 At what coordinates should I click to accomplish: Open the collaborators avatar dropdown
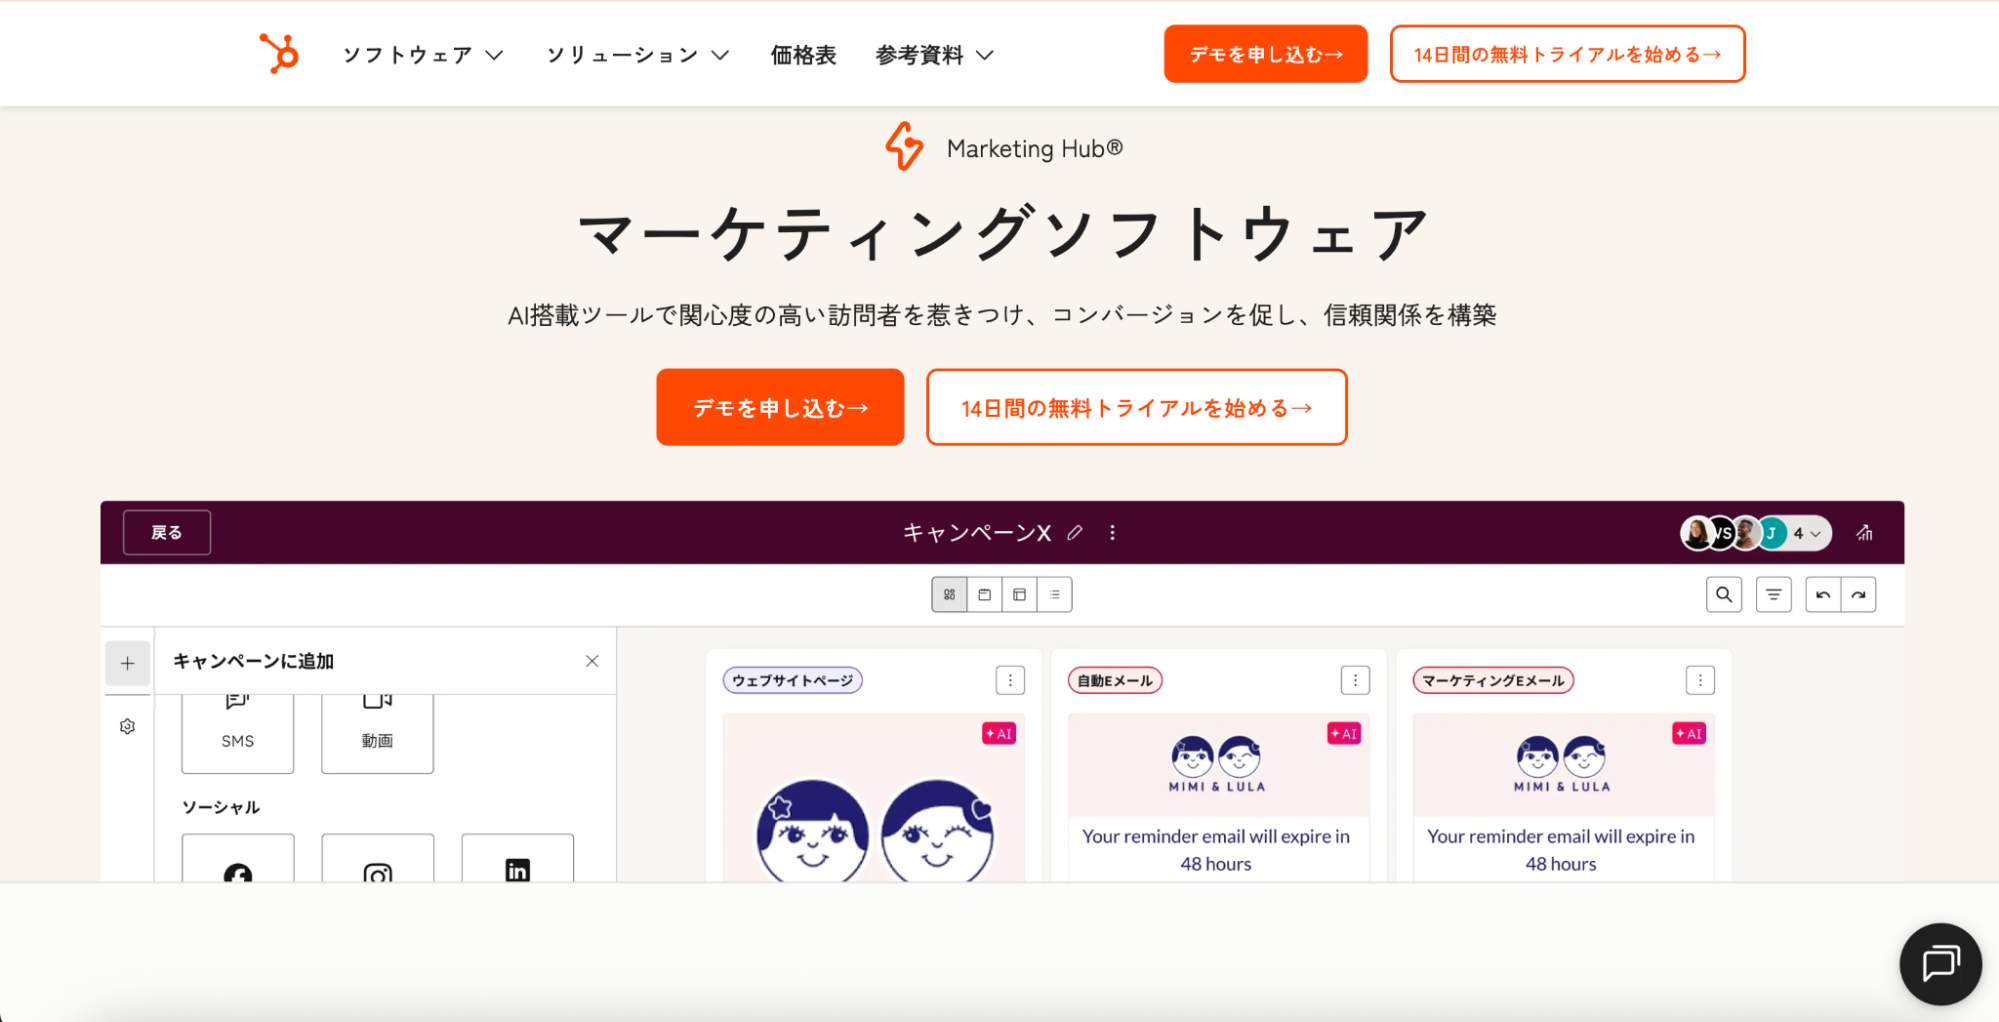click(x=1807, y=533)
